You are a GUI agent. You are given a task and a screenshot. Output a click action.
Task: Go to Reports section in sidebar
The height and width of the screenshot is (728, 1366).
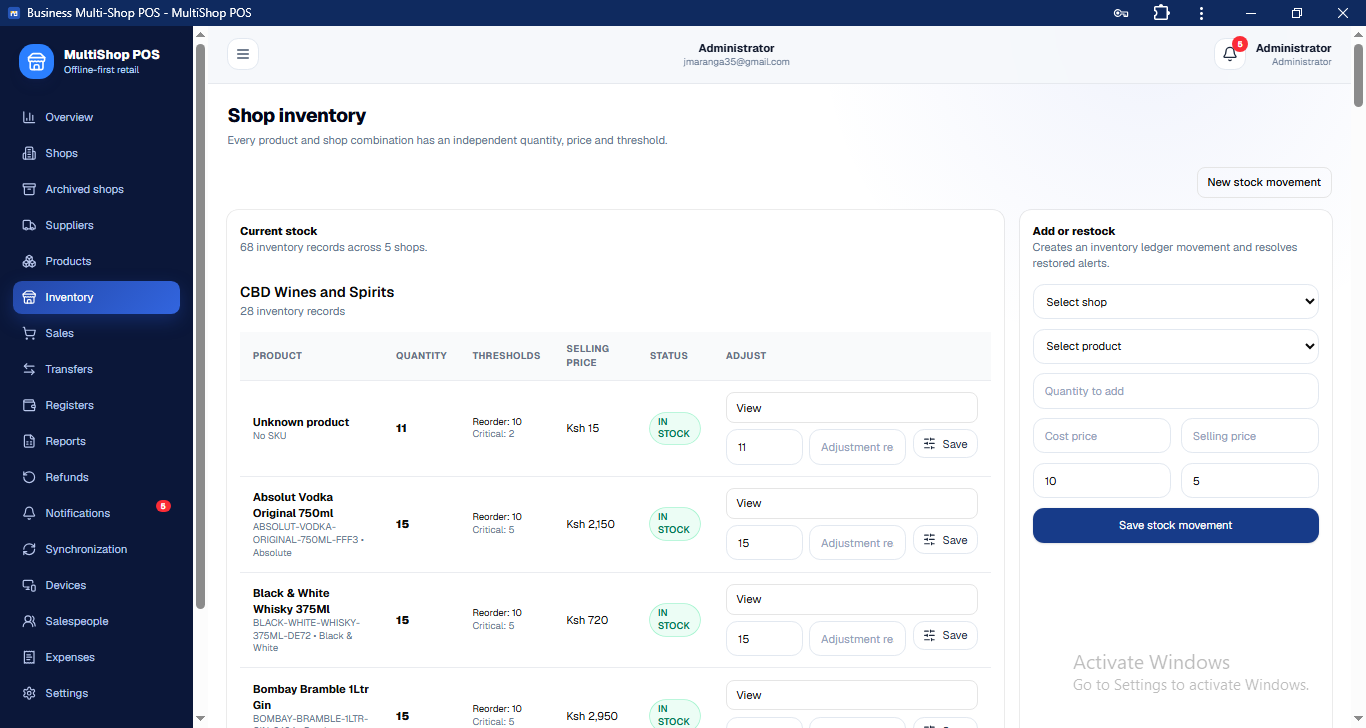96,441
